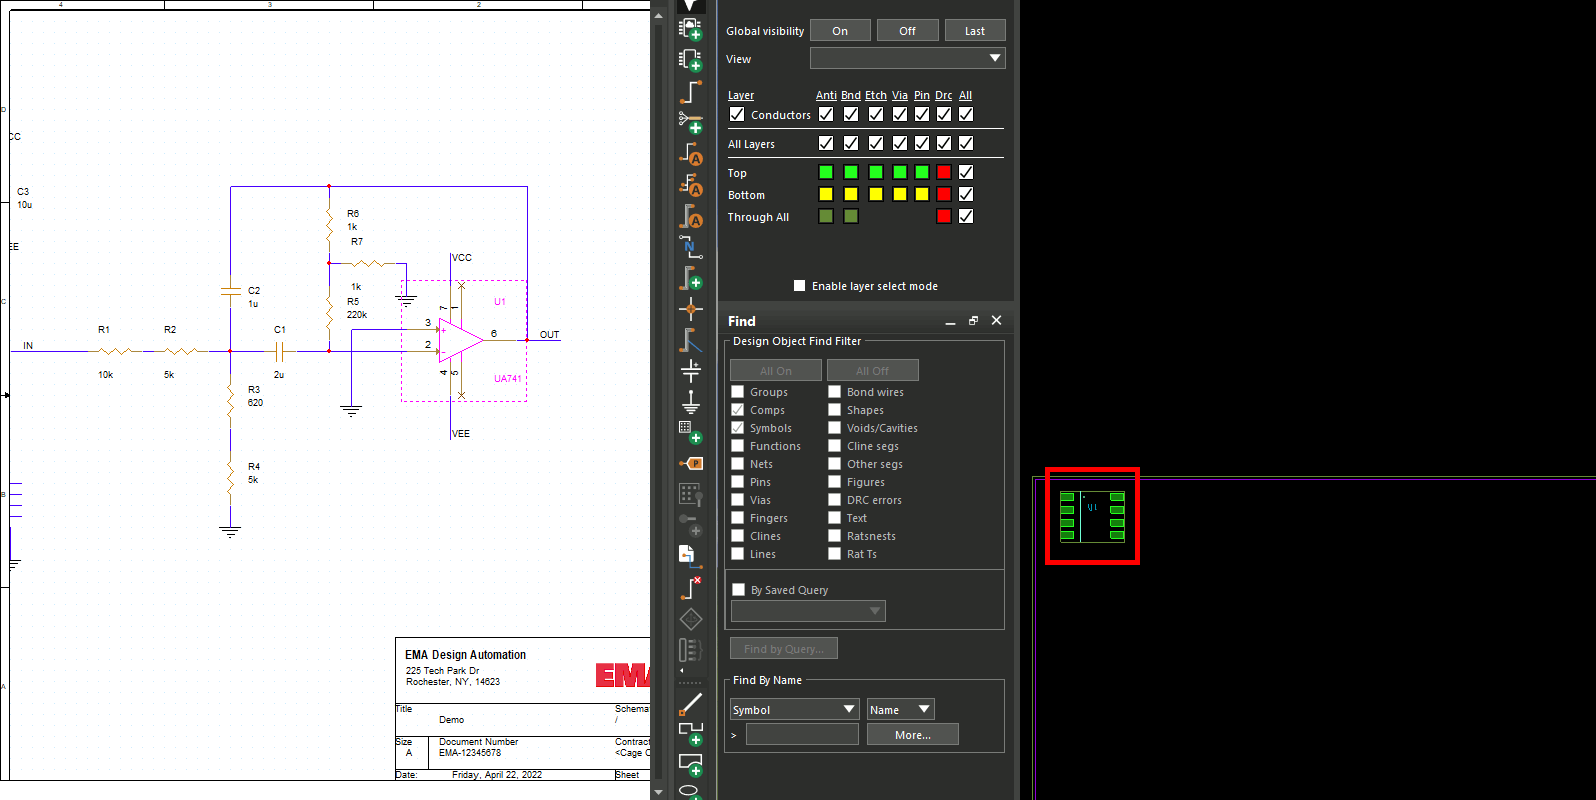Click the Top layer Anti green swatch
1596x800 pixels.
coord(826,172)
